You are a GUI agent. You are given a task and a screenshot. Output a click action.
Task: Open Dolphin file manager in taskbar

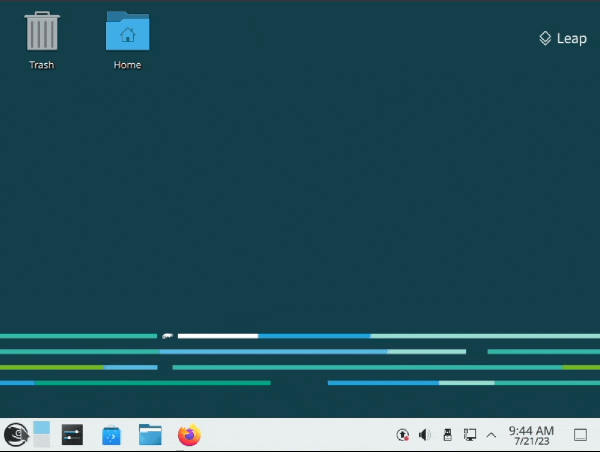tap(150, 435)
